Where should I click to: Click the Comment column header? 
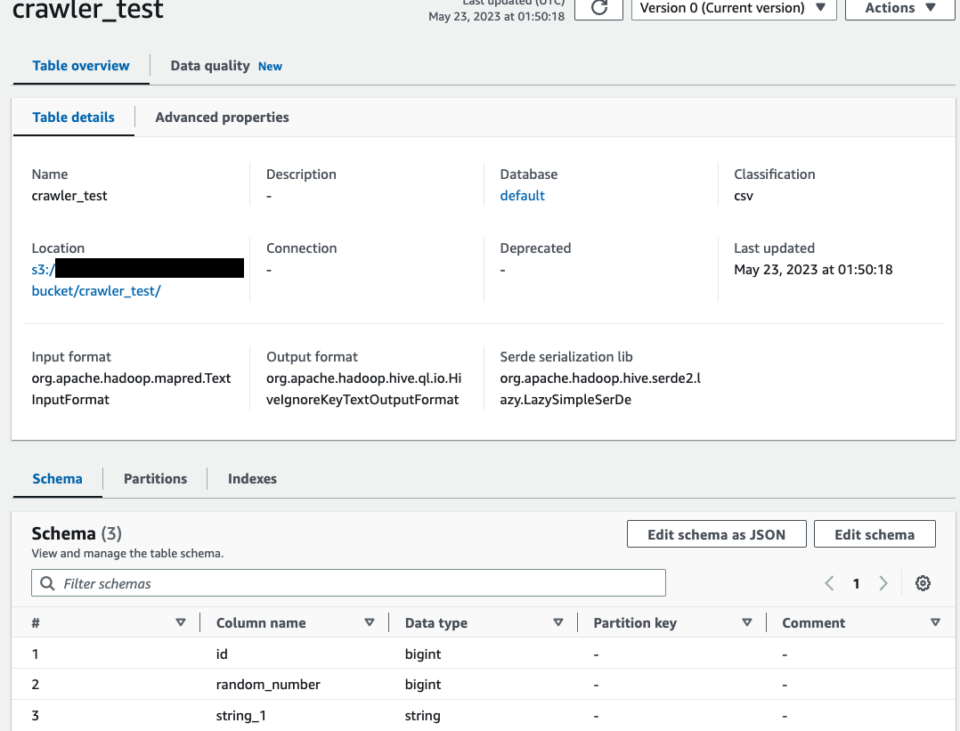tap(813, 623)
